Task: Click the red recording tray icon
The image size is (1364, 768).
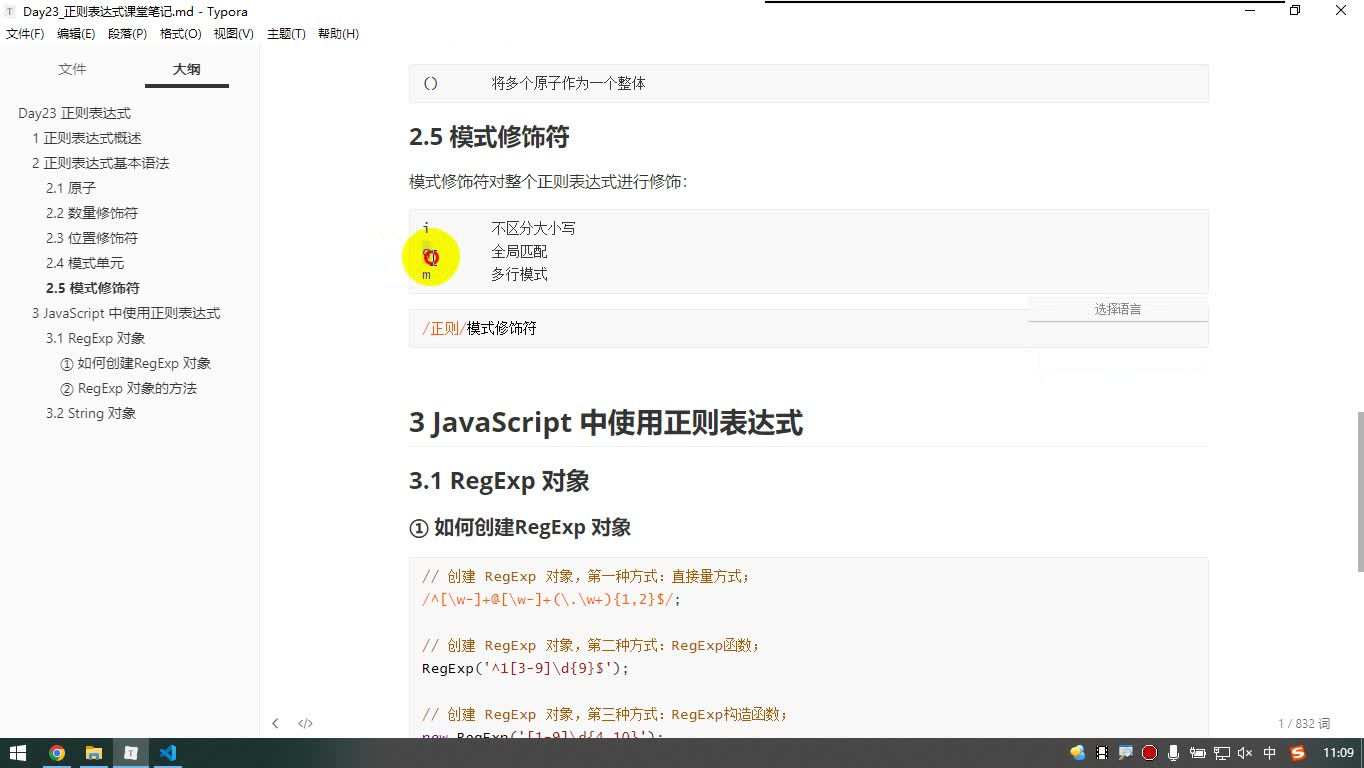Action: [1149, 753]
